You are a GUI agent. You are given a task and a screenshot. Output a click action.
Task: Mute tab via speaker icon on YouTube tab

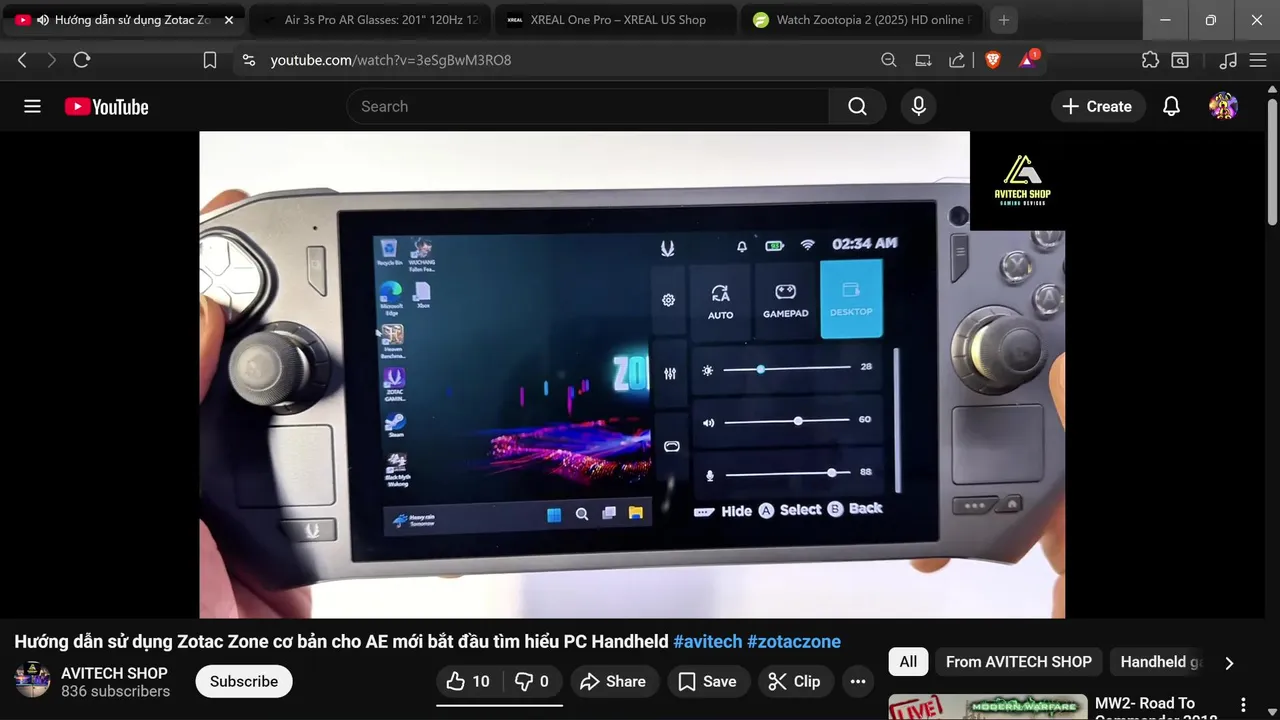point(43,20)
